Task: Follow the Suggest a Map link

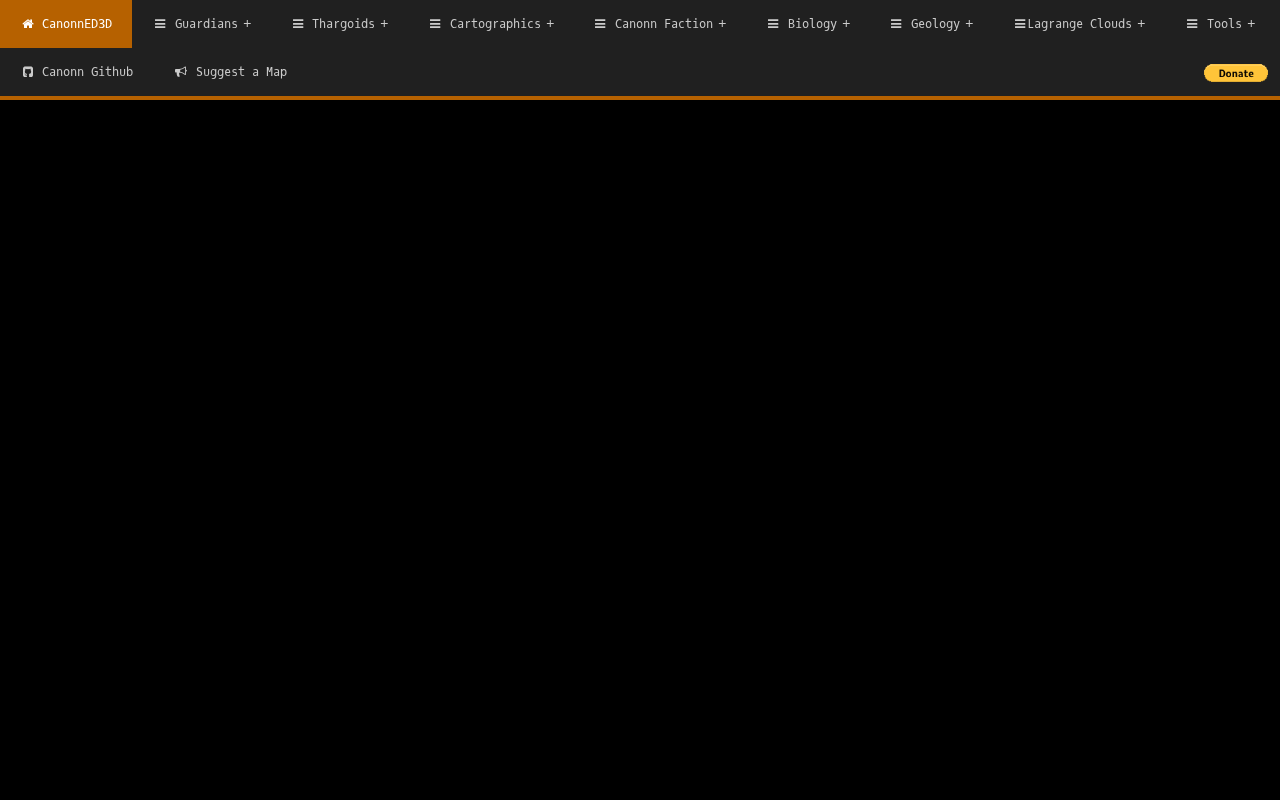Action: point(230,72)
